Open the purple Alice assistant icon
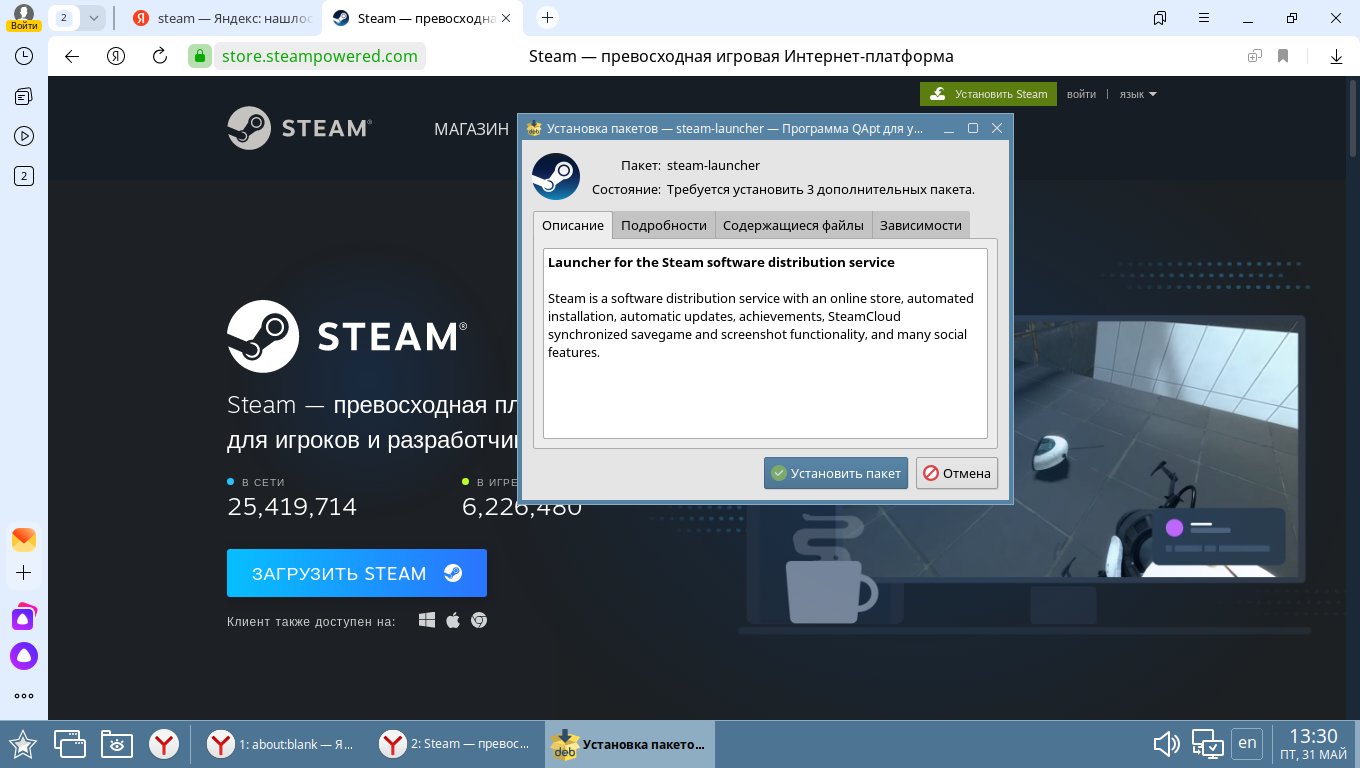 coord(24,656)
